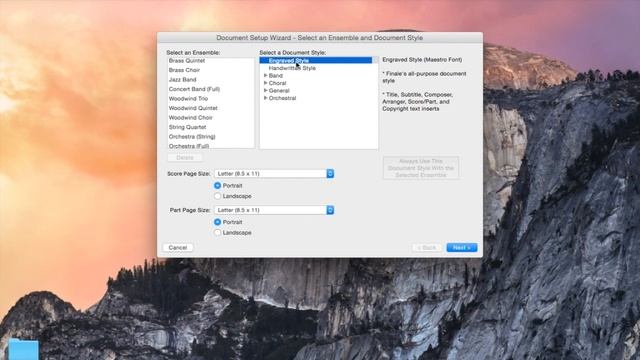640x360 pixels.
Task: Set Score page to Landscape
Action: pyautogui.click(x=218, y=196)
